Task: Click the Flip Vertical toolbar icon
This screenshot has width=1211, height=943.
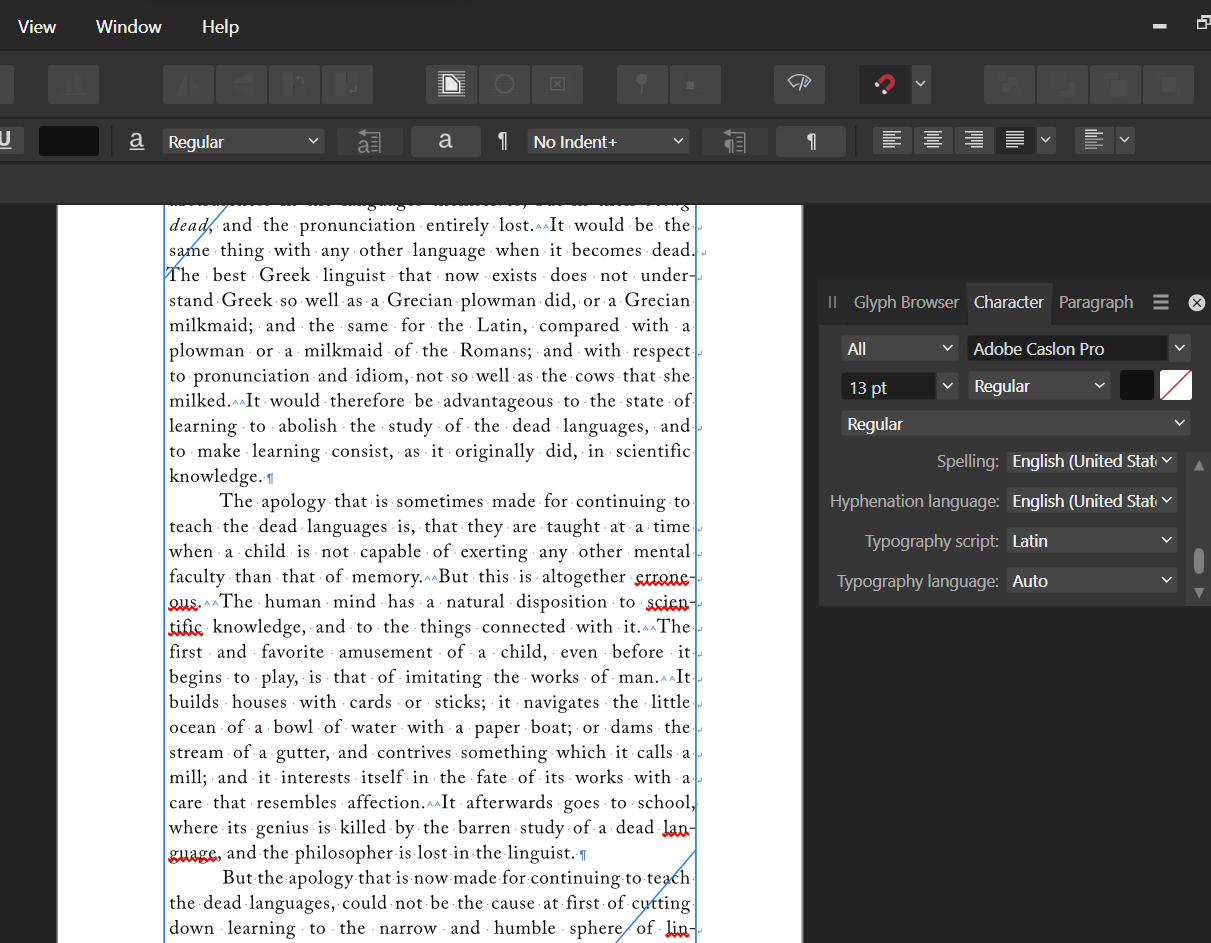Action: [x=241, y=85]
